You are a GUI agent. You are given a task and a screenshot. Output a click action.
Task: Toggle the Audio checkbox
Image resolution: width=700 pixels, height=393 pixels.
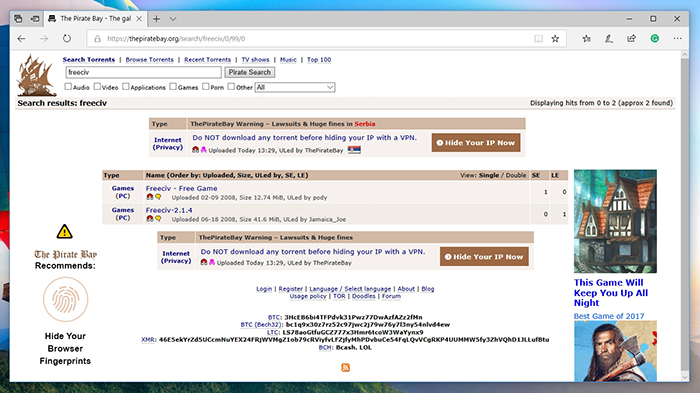68,87
